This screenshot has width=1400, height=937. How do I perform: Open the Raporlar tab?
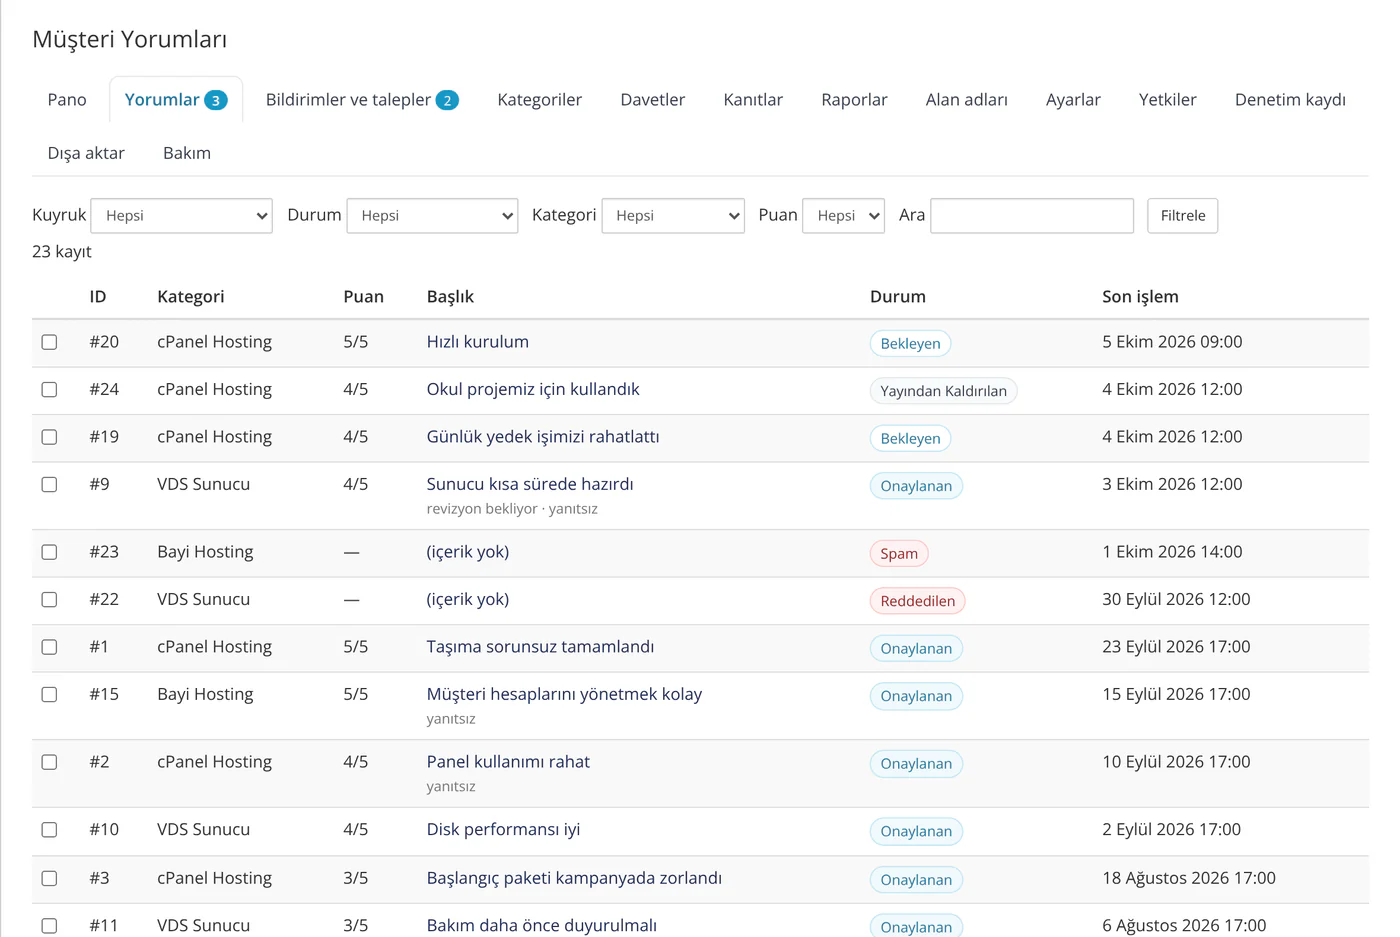[x=854, y=100]
